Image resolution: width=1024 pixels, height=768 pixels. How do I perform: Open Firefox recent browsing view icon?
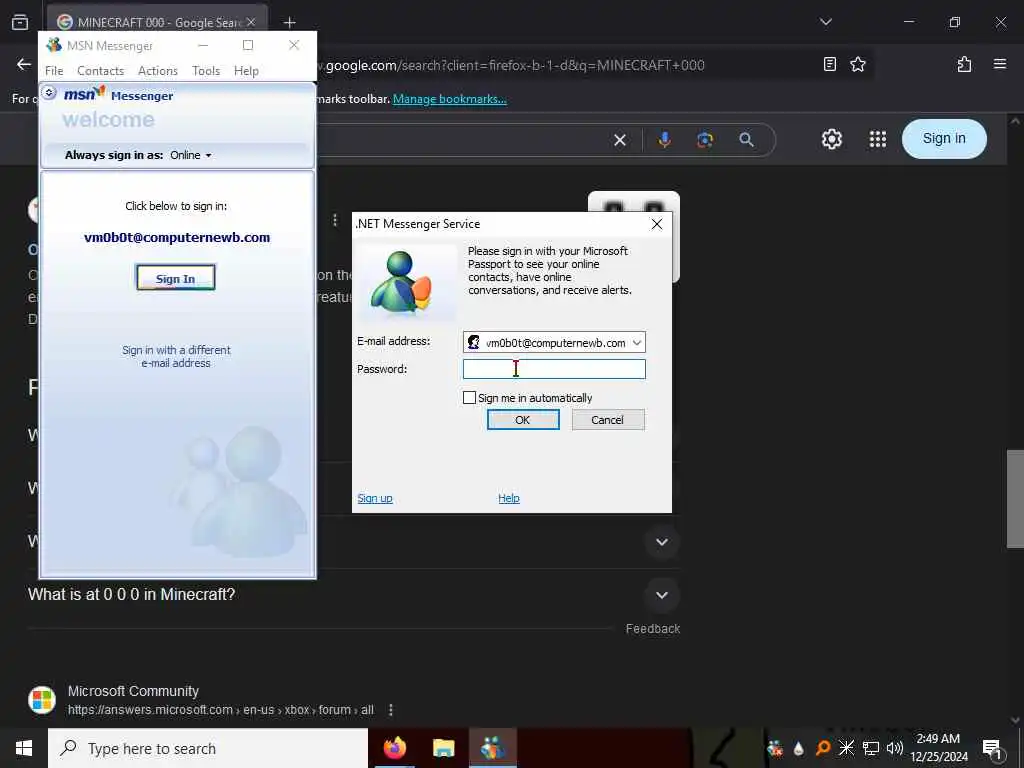click(x=20, y=22)
